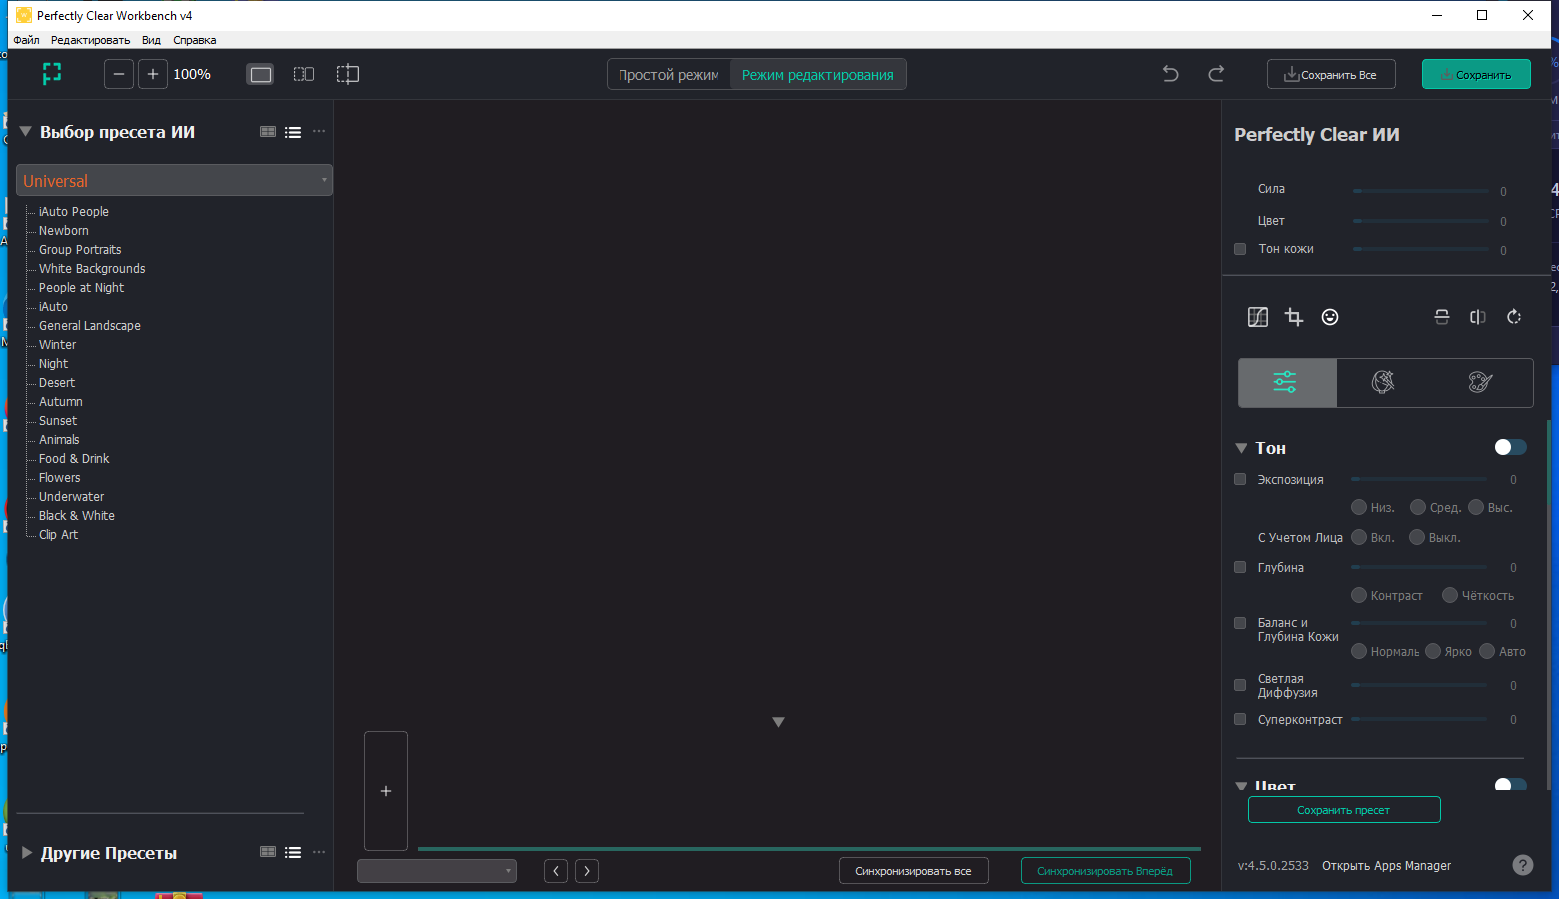Open Apps Manager via the link
1559x899 pixels.
click(x=1385, y=865)
